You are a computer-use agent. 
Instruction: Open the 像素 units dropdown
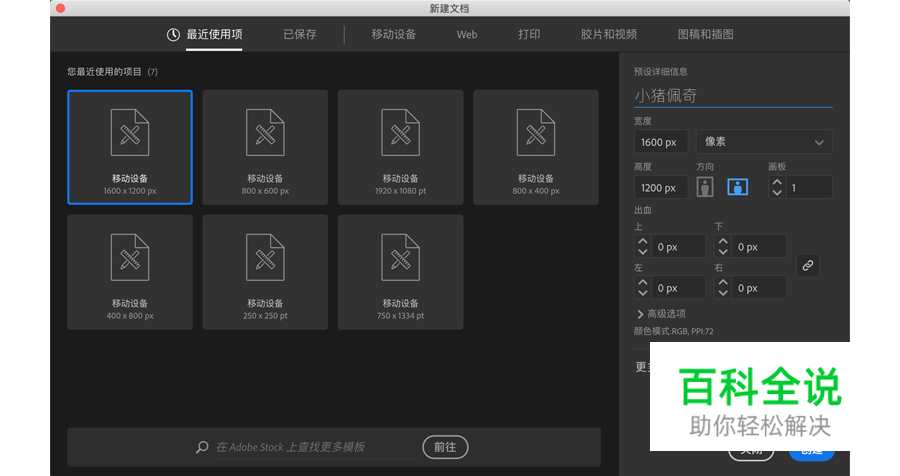click(764, 142)
